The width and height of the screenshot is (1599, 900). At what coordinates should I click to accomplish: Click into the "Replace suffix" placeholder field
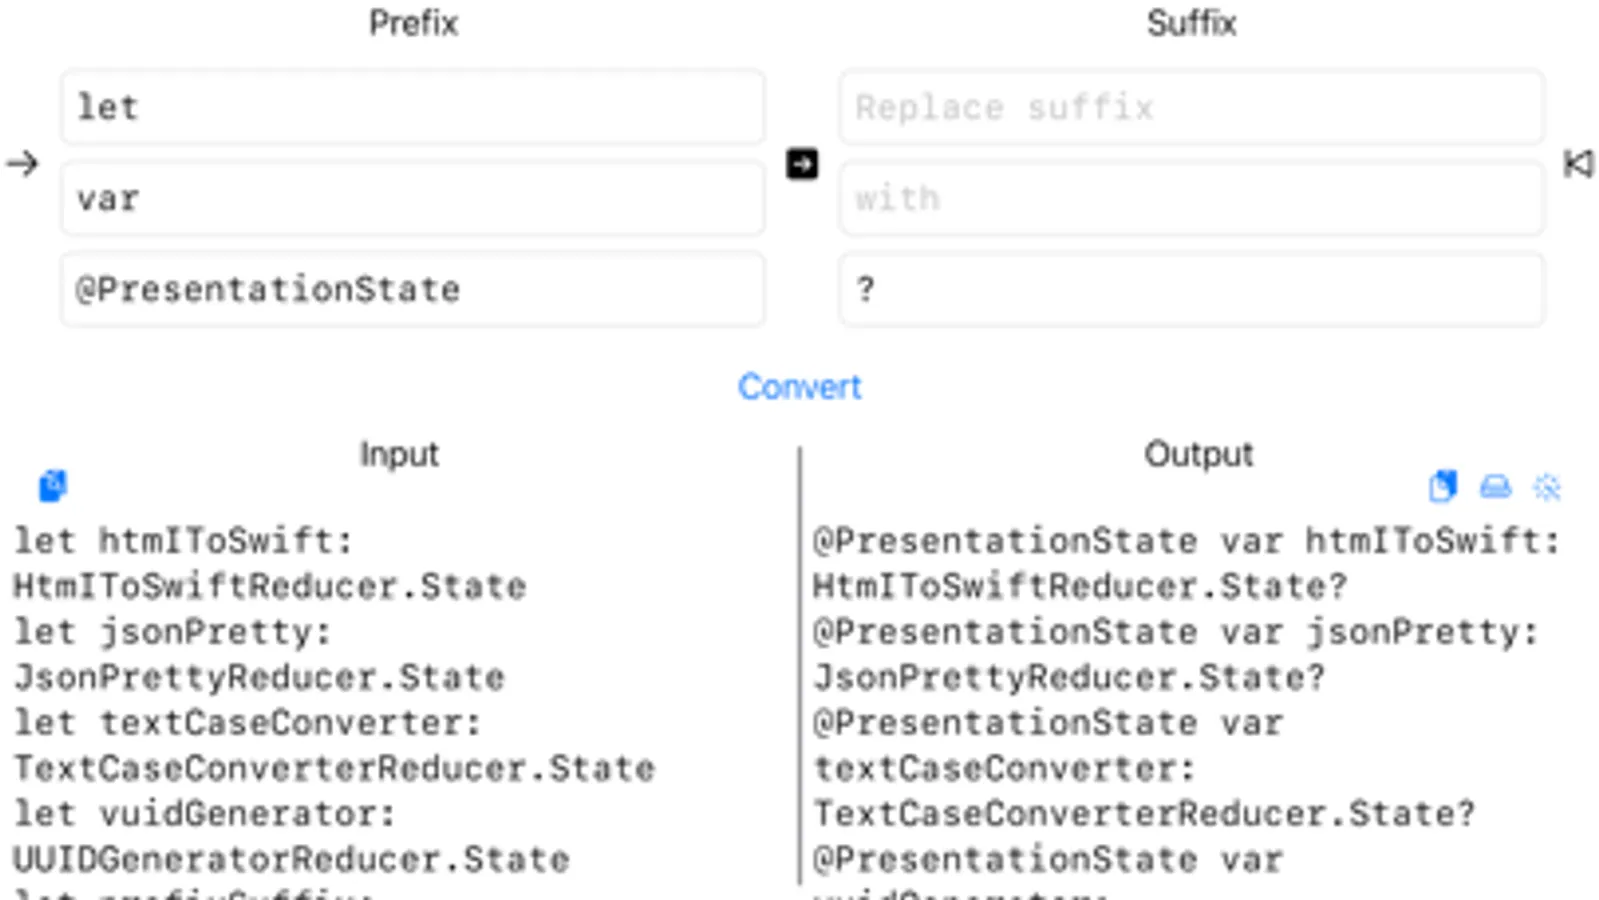click(x=1191, y=107)
